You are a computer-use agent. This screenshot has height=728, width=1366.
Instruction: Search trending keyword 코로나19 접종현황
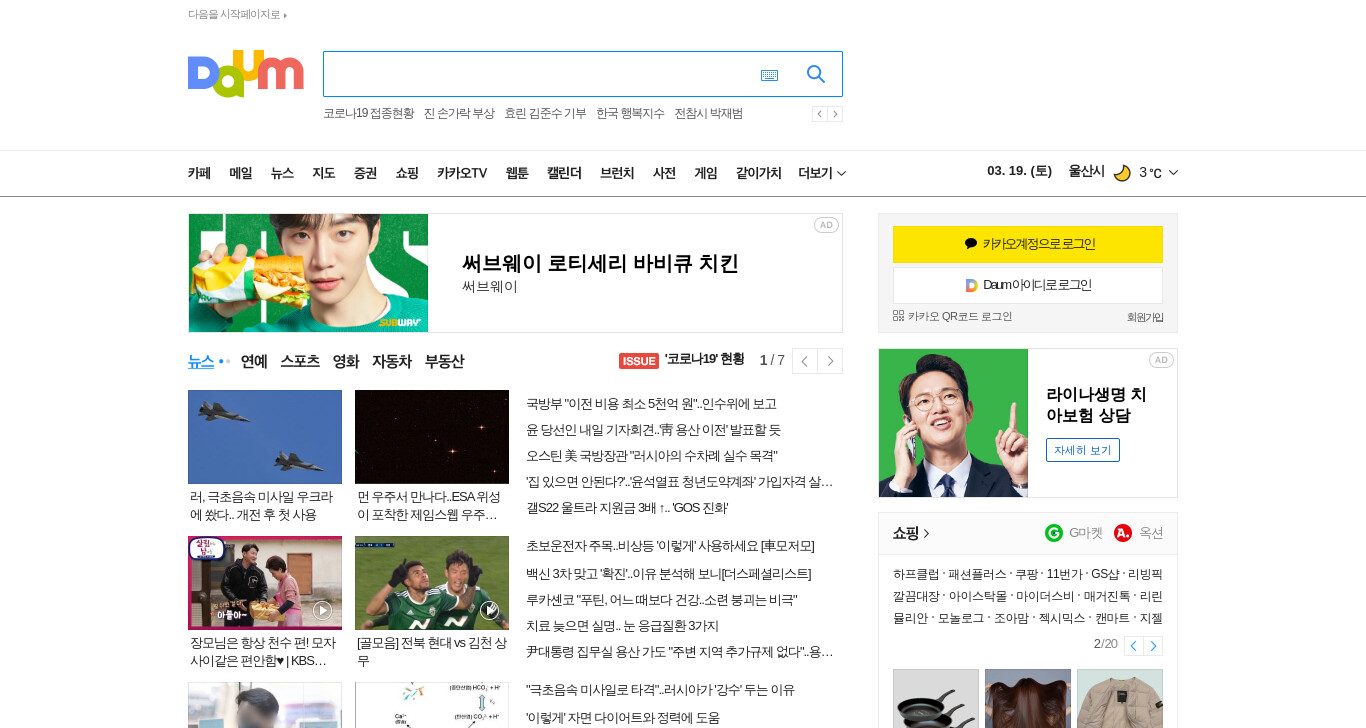[369, 114]
